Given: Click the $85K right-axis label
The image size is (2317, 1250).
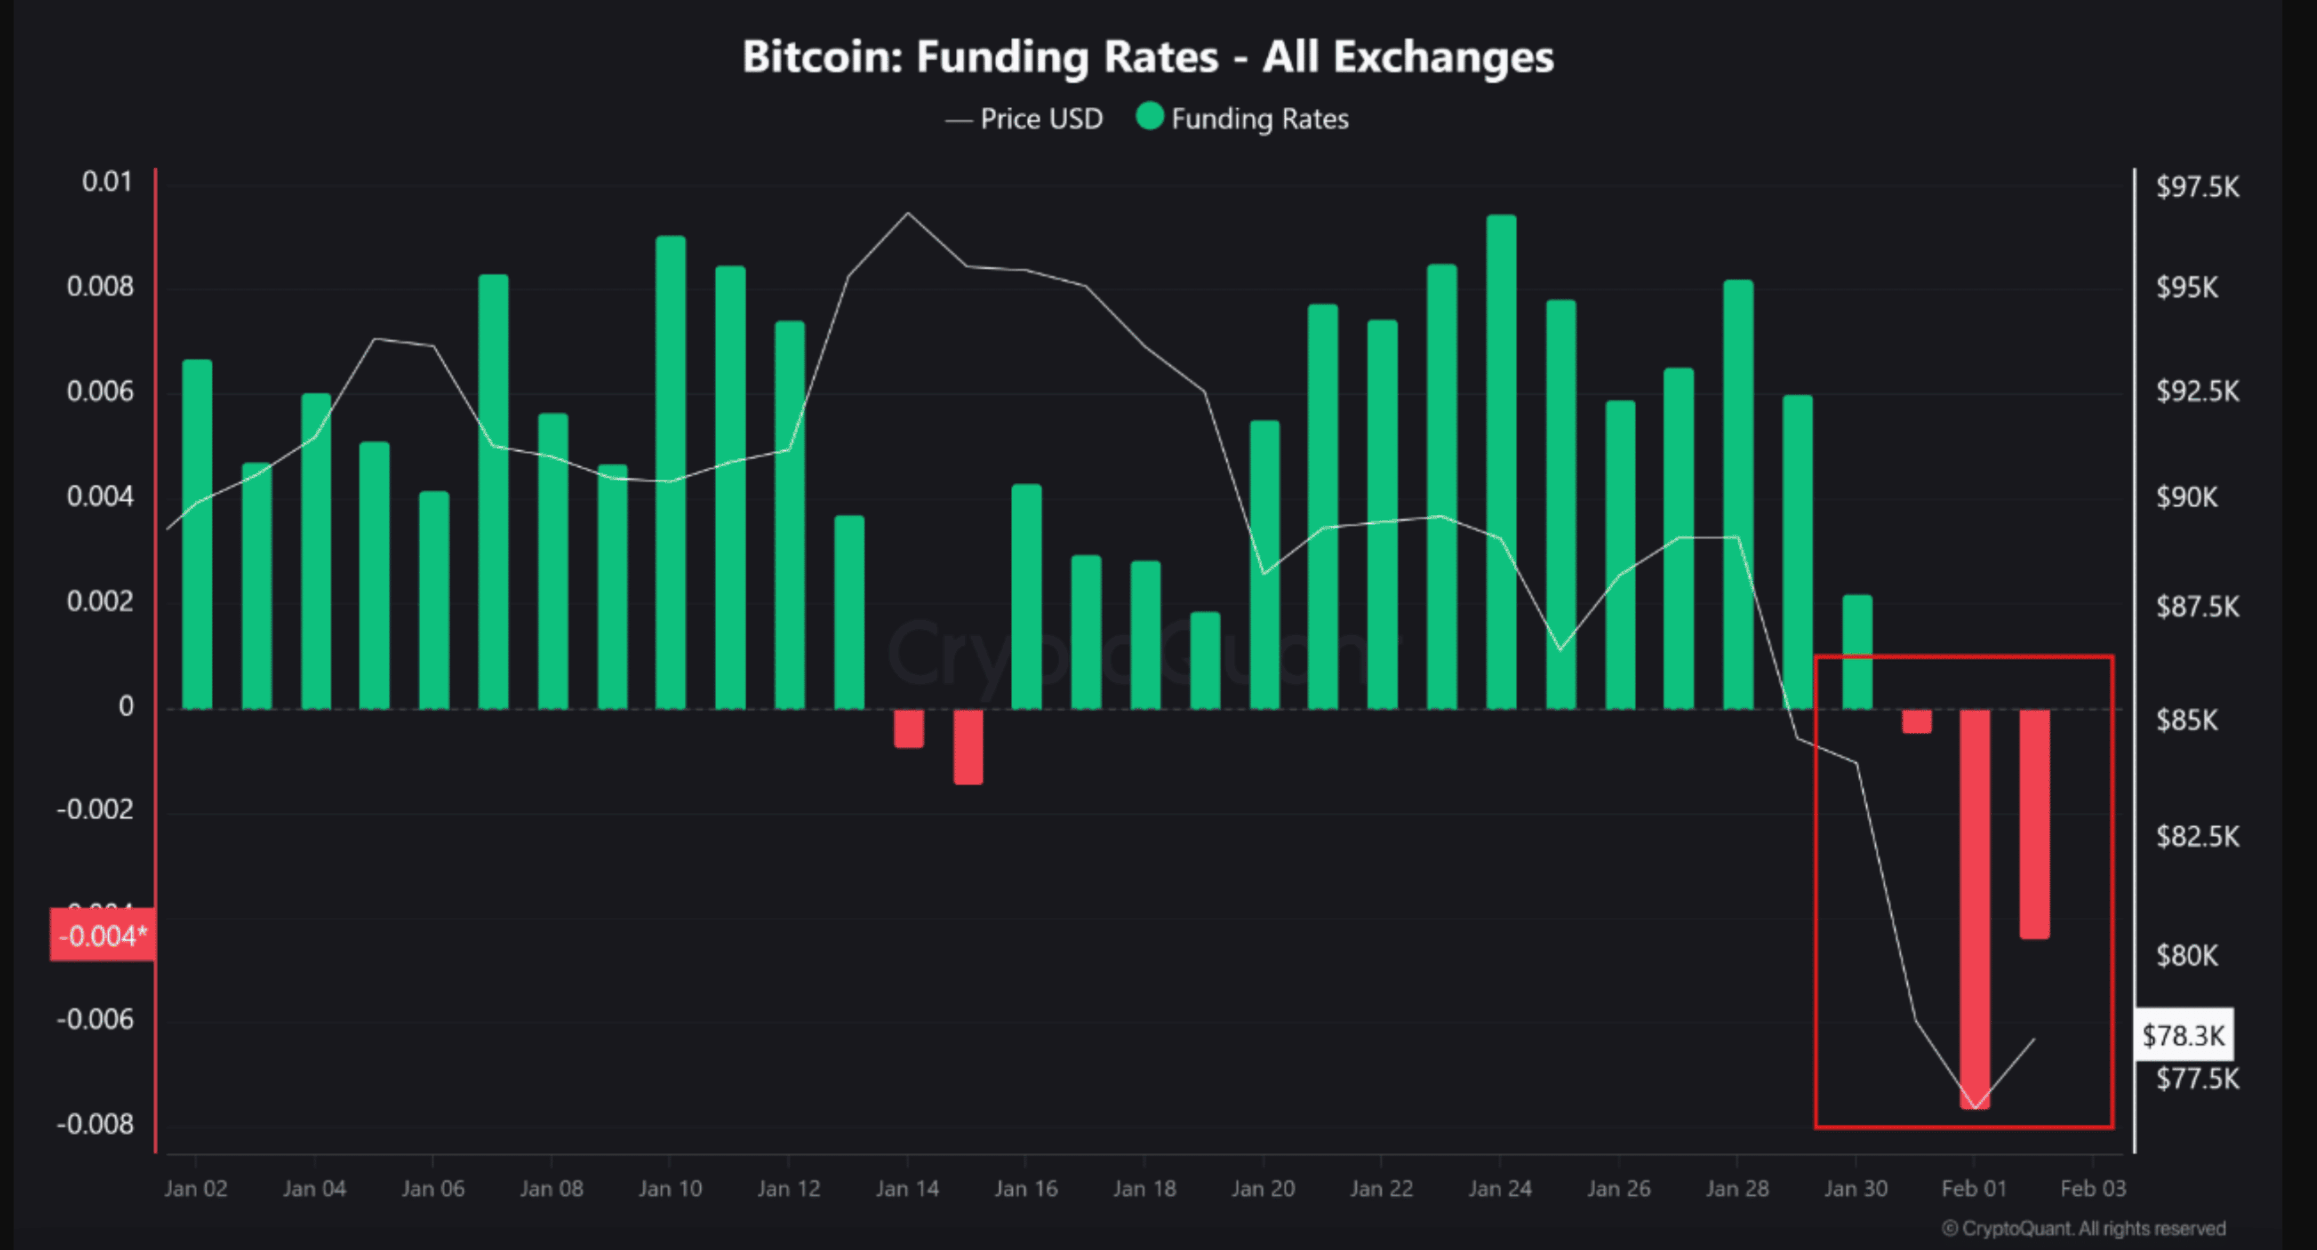Looking at the screenshot, I should pyautogui.click(x=2187, y=720).
